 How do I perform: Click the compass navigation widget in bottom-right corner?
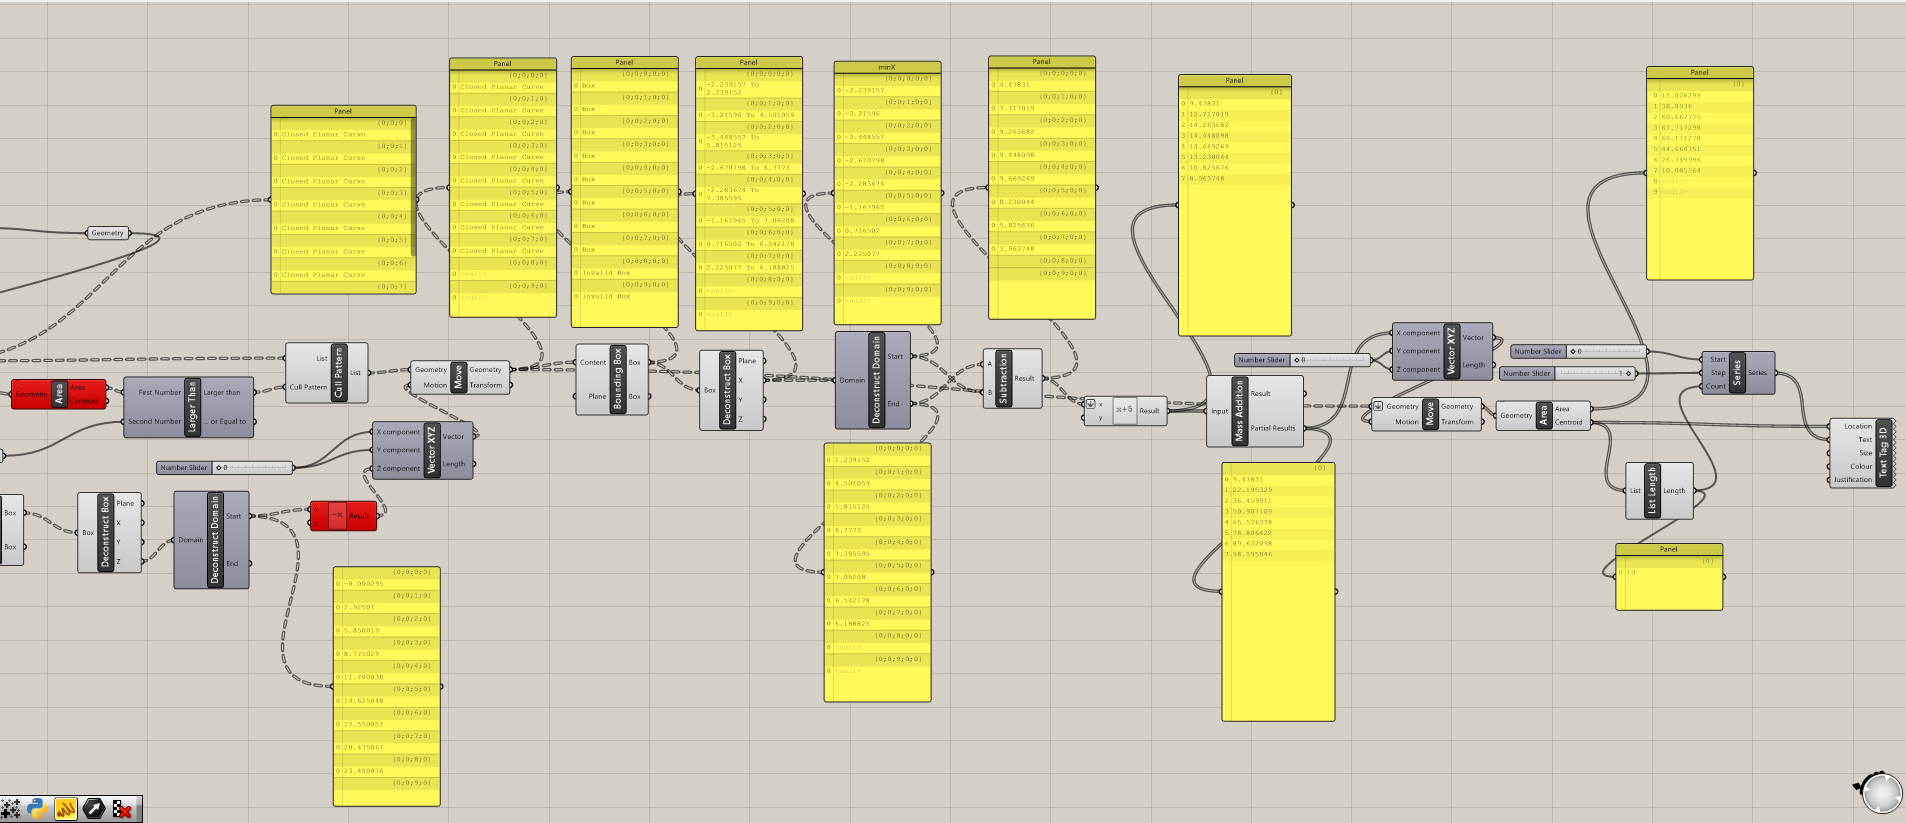click(1880, 793)
